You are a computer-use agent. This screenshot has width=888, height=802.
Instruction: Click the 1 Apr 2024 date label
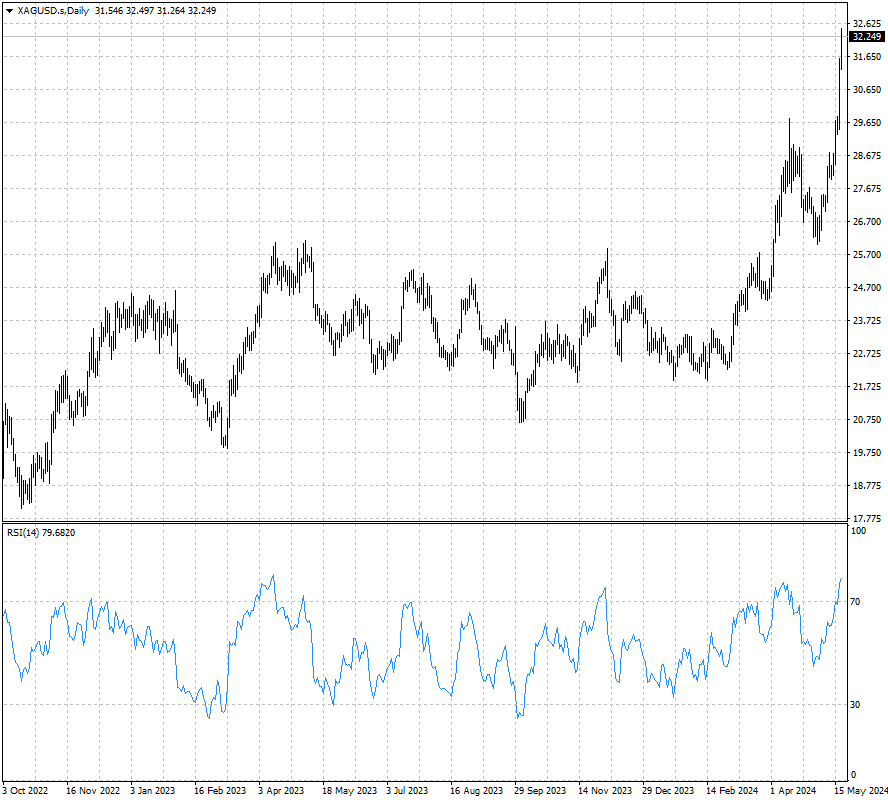pos(793,790)
